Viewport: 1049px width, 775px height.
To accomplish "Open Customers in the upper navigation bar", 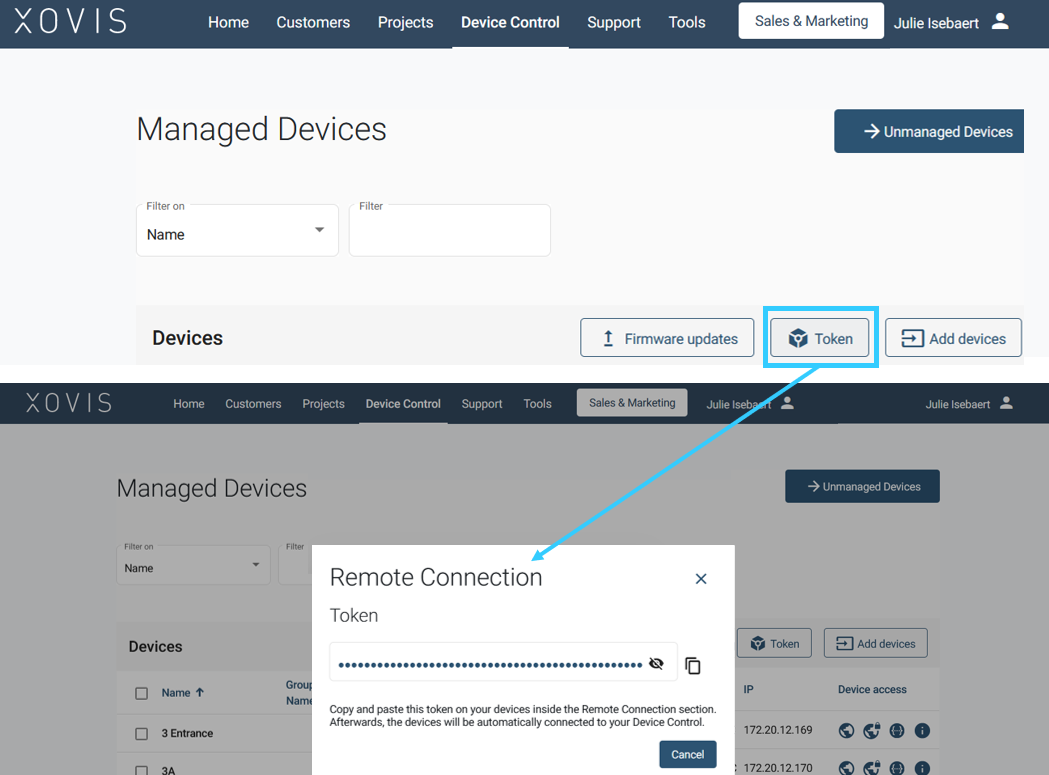I will pos(313,22).
